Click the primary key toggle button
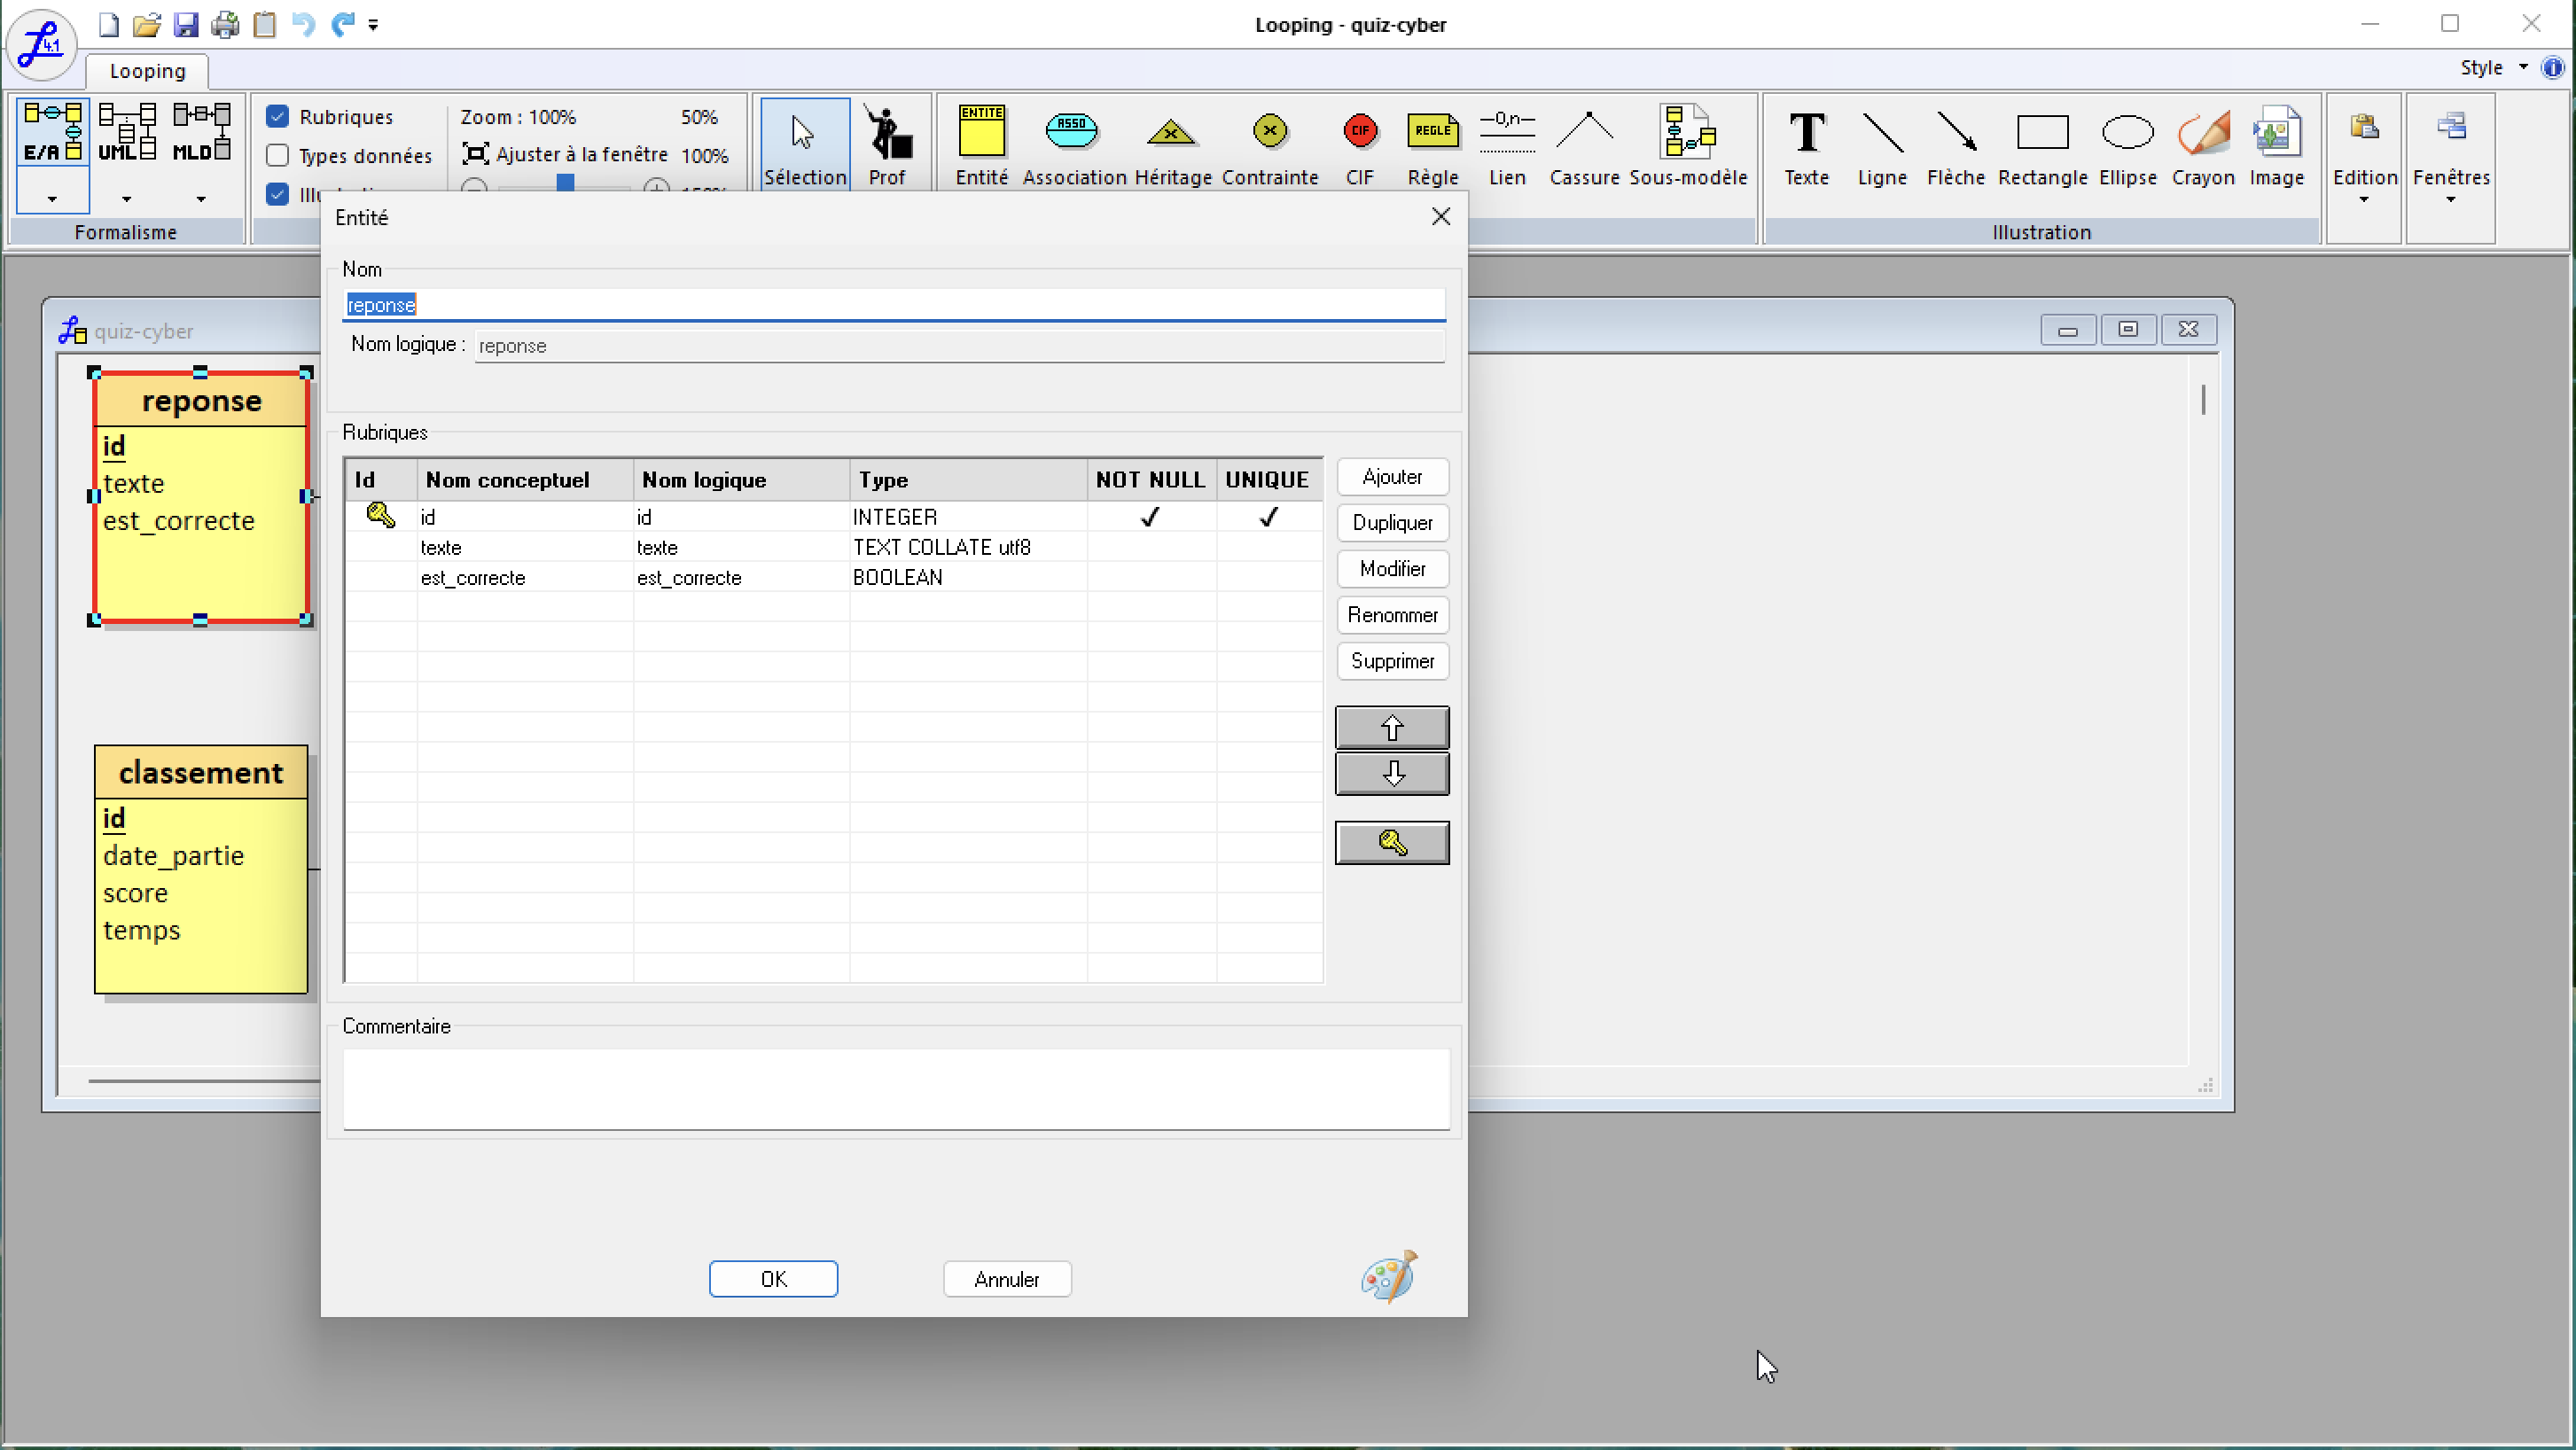The image size is (2576, 1450). [x=1391, y=843]
